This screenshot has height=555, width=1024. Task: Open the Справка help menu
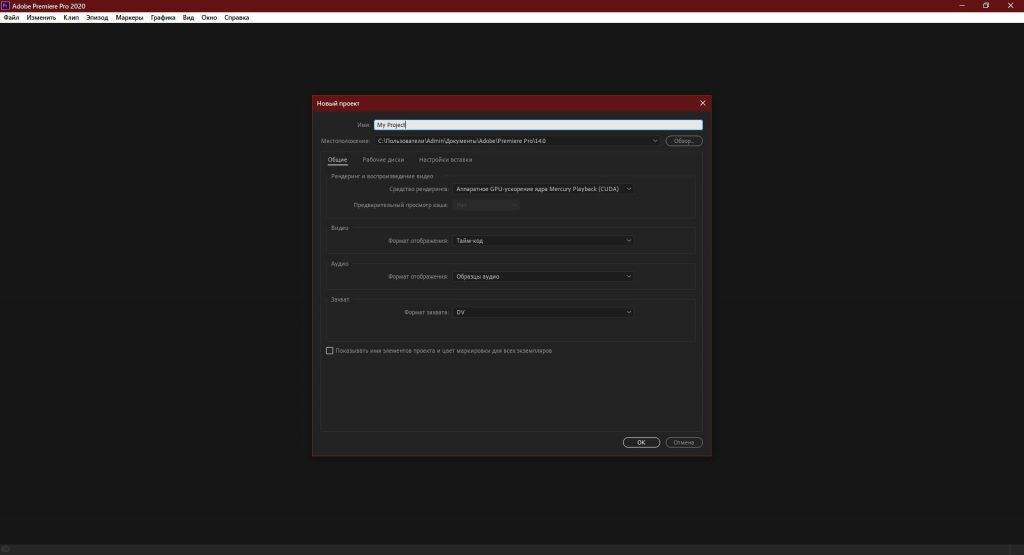coord(237,18)
